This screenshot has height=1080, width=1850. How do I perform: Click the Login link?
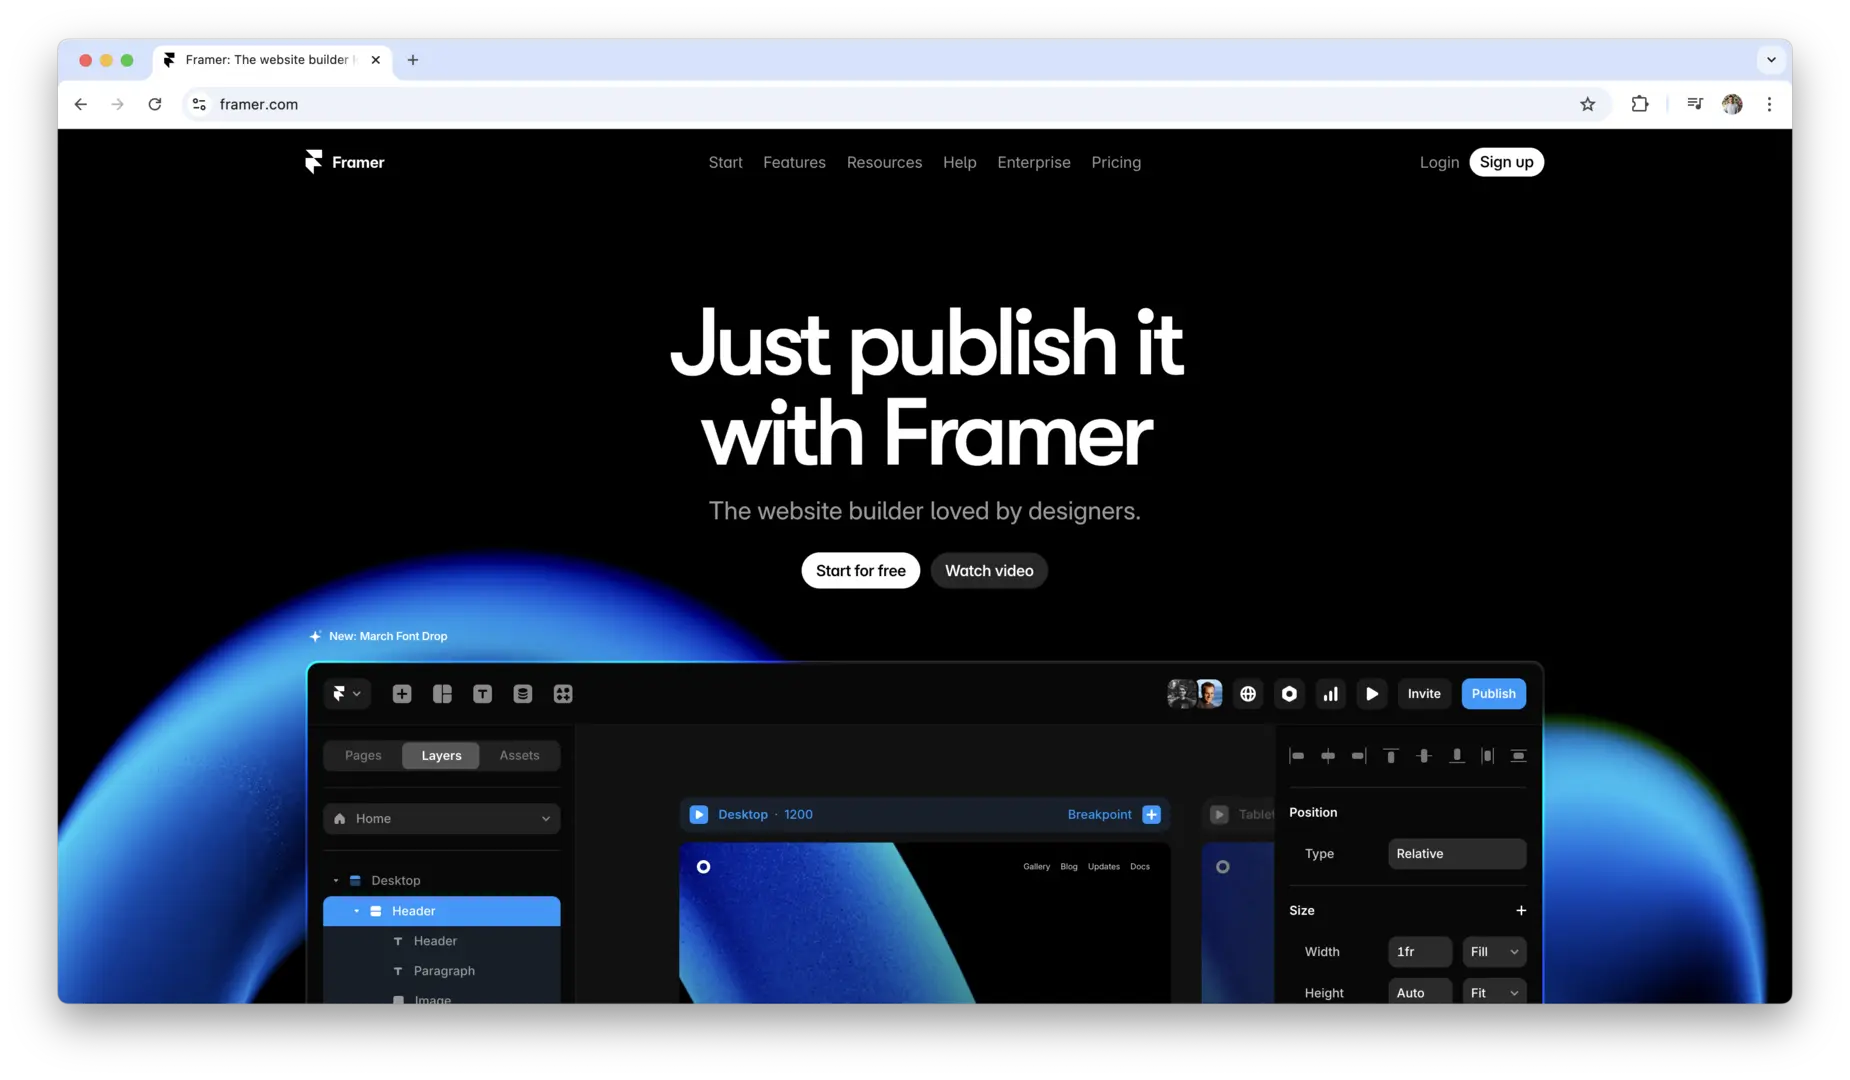pyautogui.click(x=1439, y=162)
